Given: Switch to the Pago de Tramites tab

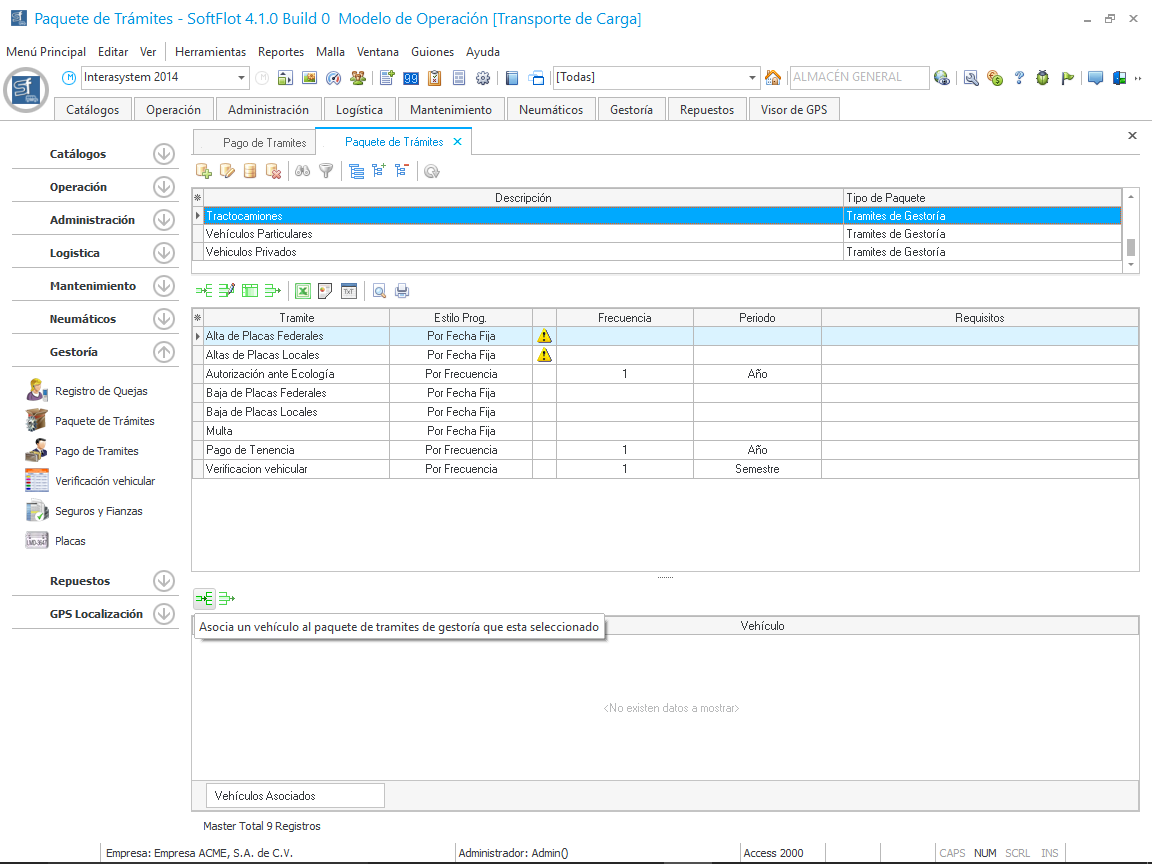Looking at the screenshot, I should pos(264,143).
